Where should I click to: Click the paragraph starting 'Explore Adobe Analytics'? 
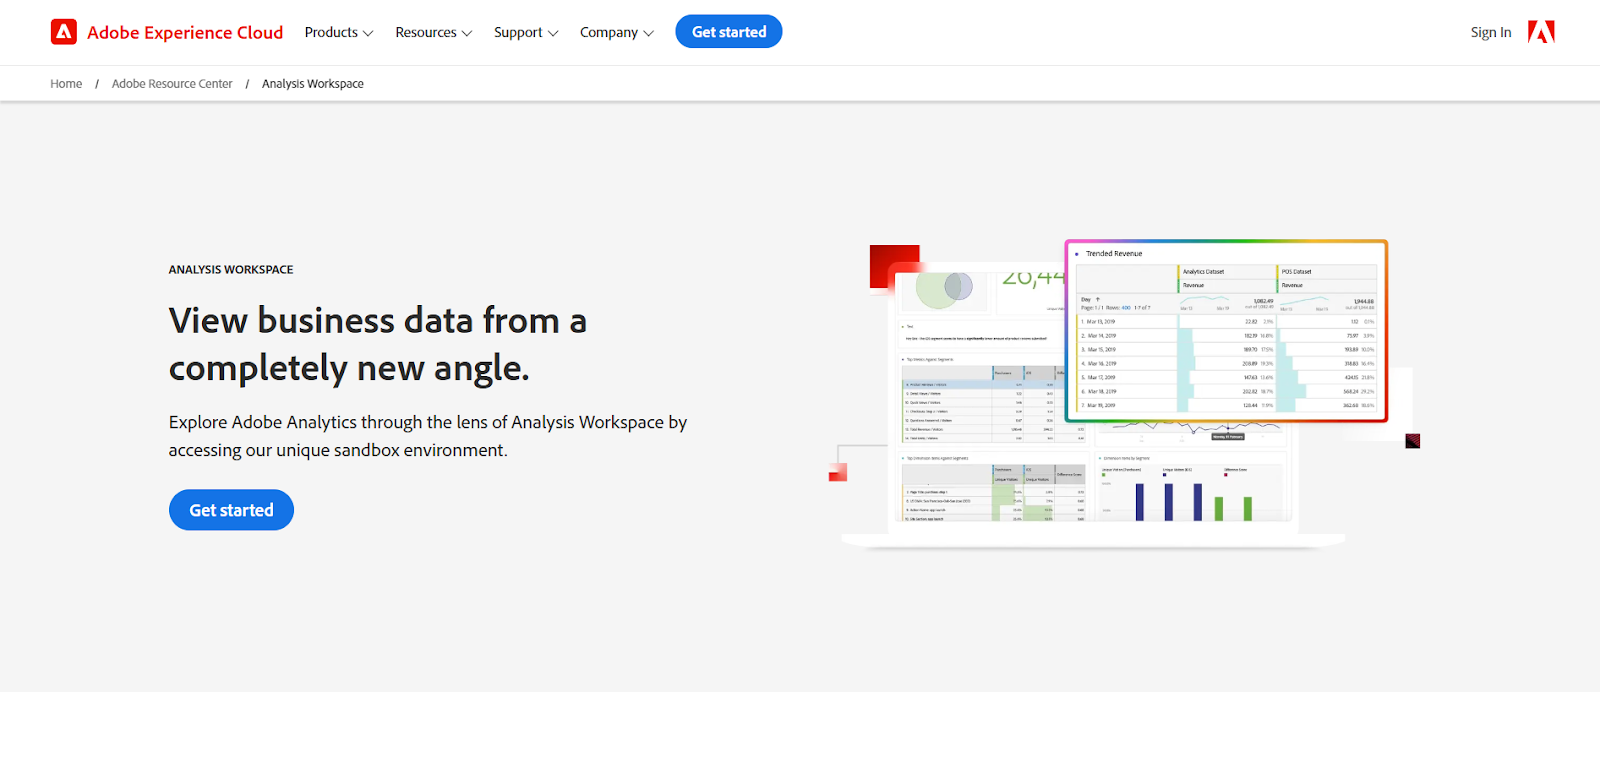click(x=428, y=436)
